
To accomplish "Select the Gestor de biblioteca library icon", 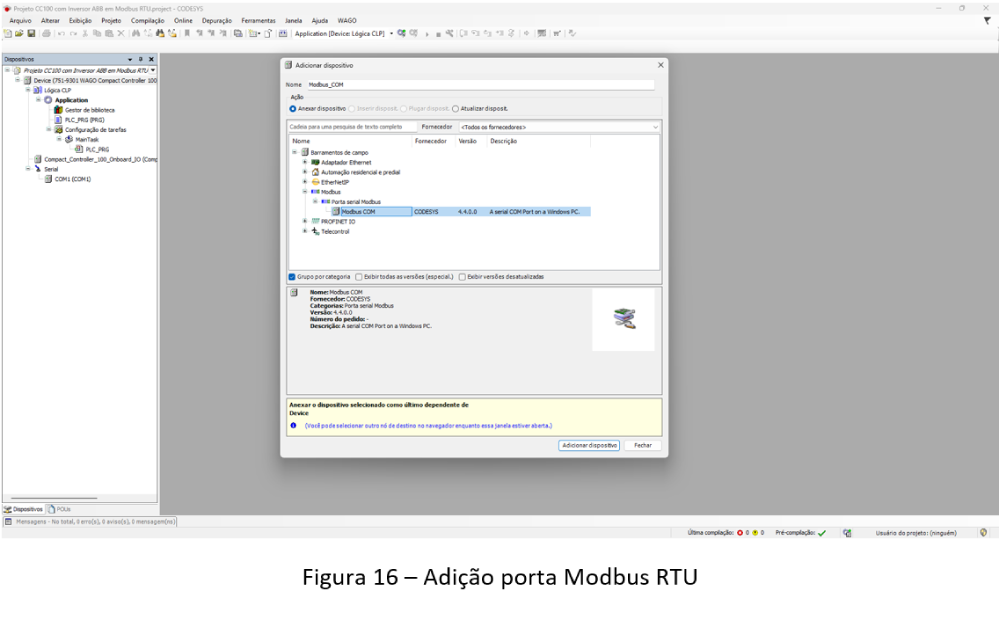I will click(58, 110).
